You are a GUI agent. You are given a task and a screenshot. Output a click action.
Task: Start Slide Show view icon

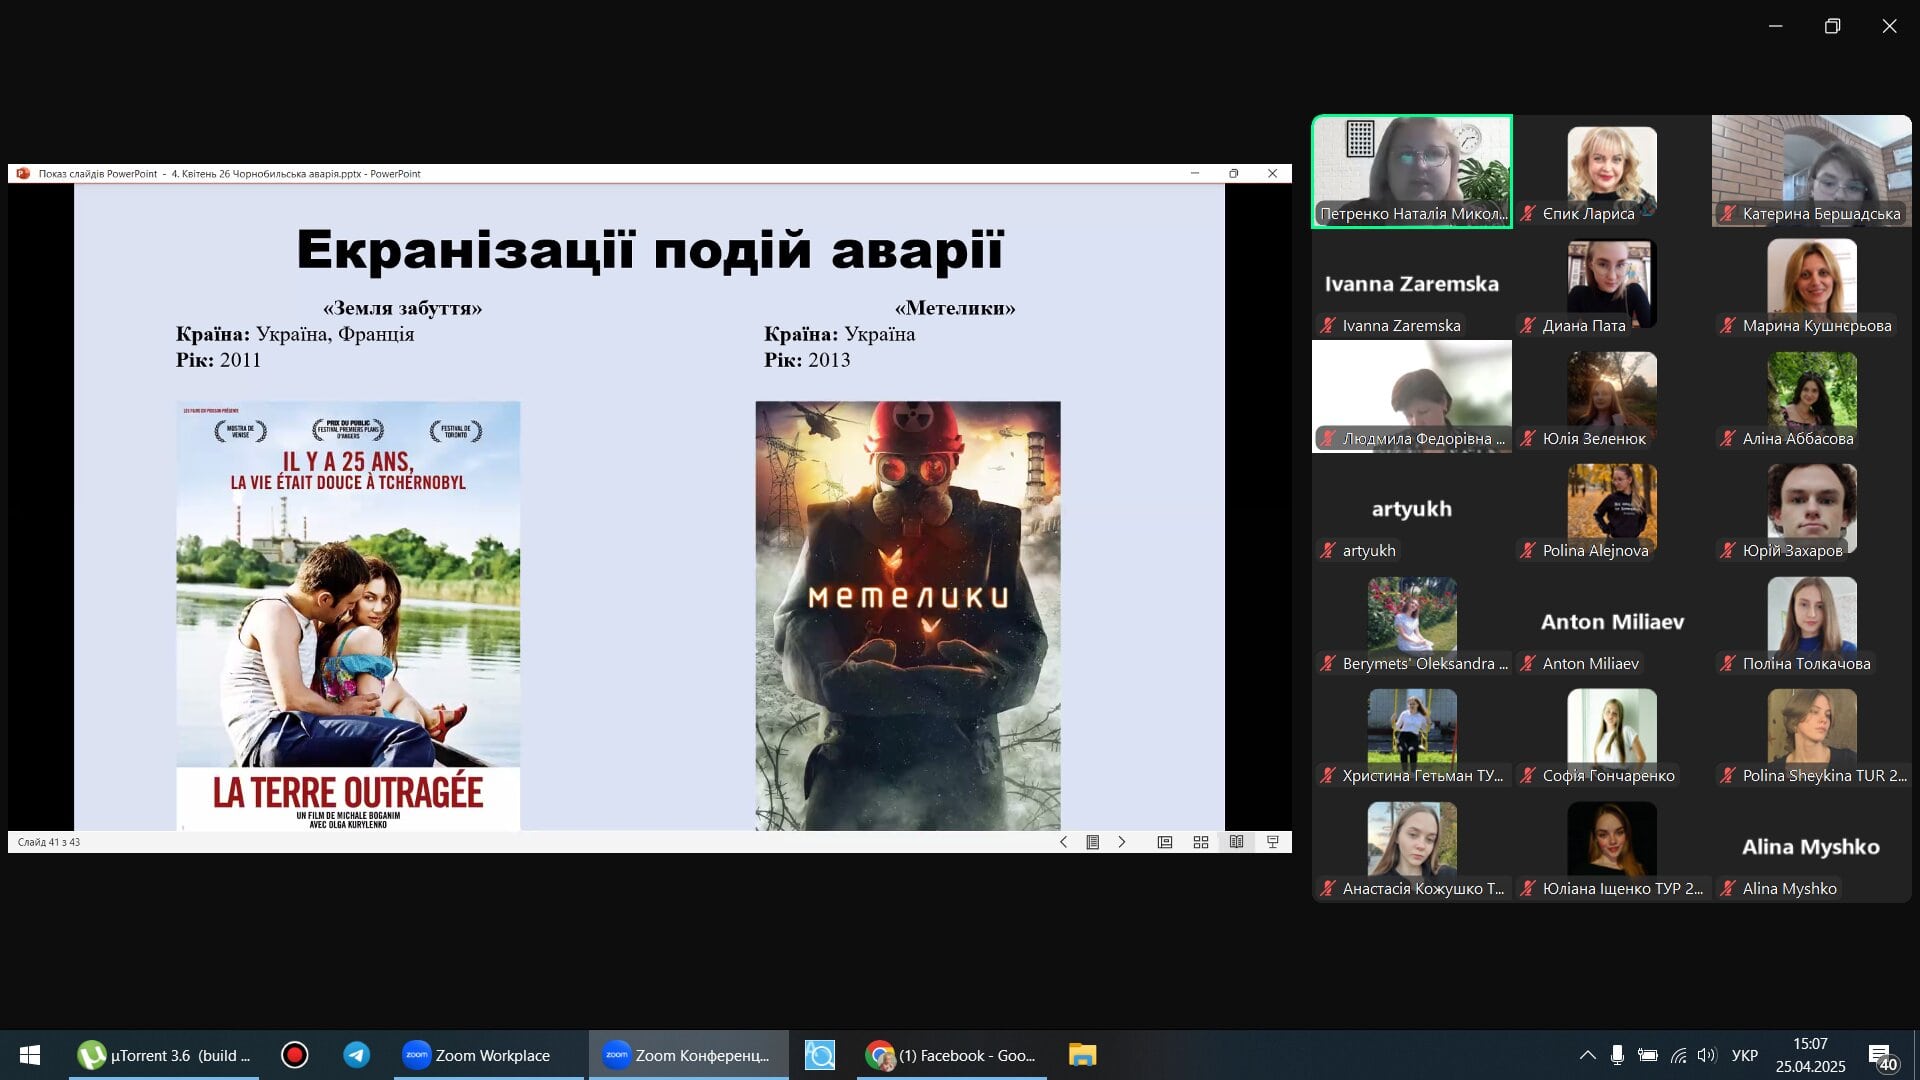coord(1273,842)
